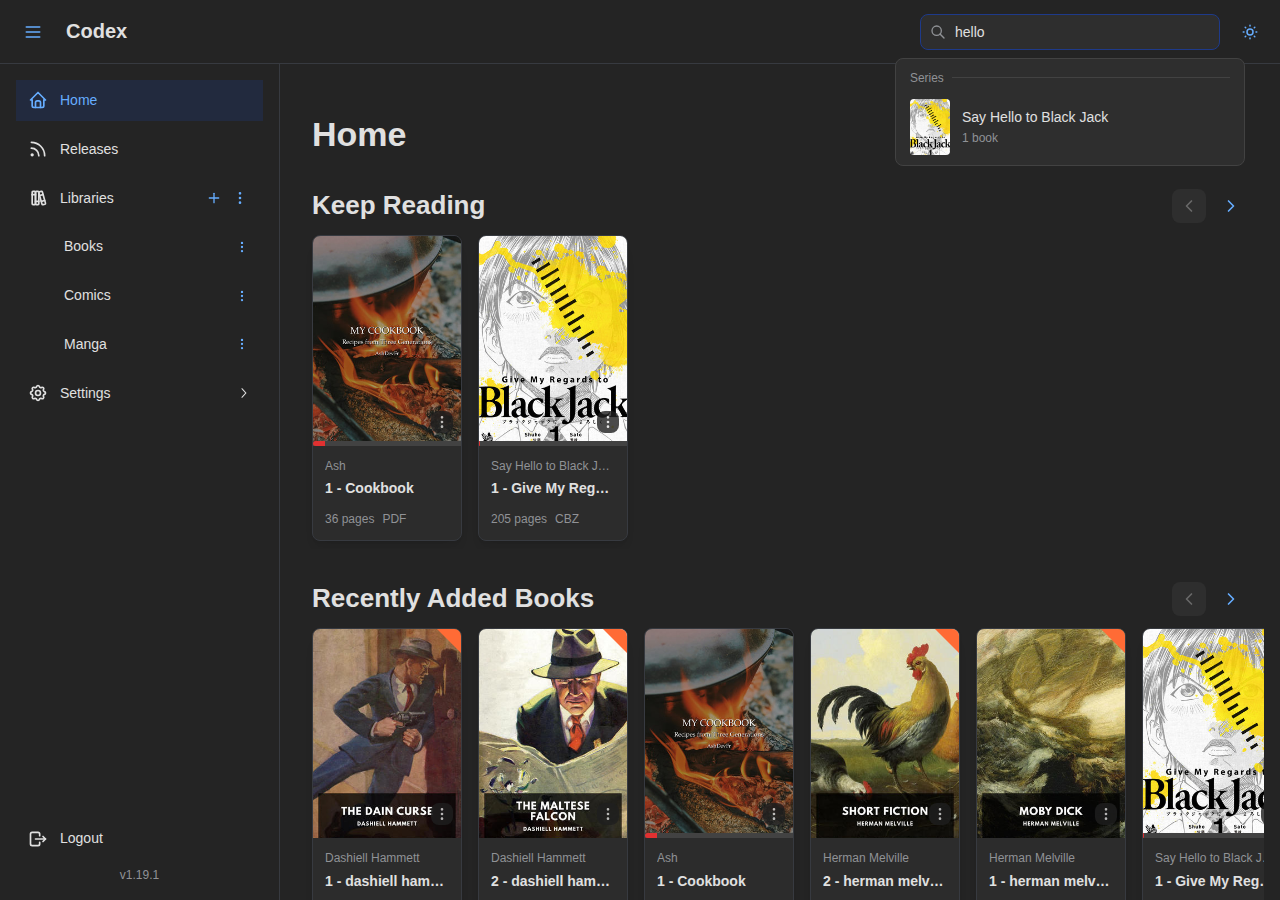Image resolution: width=1280 pixels, height=900 pixels.
Task: Log out via sidebar Logout
Action: point(139,838)
